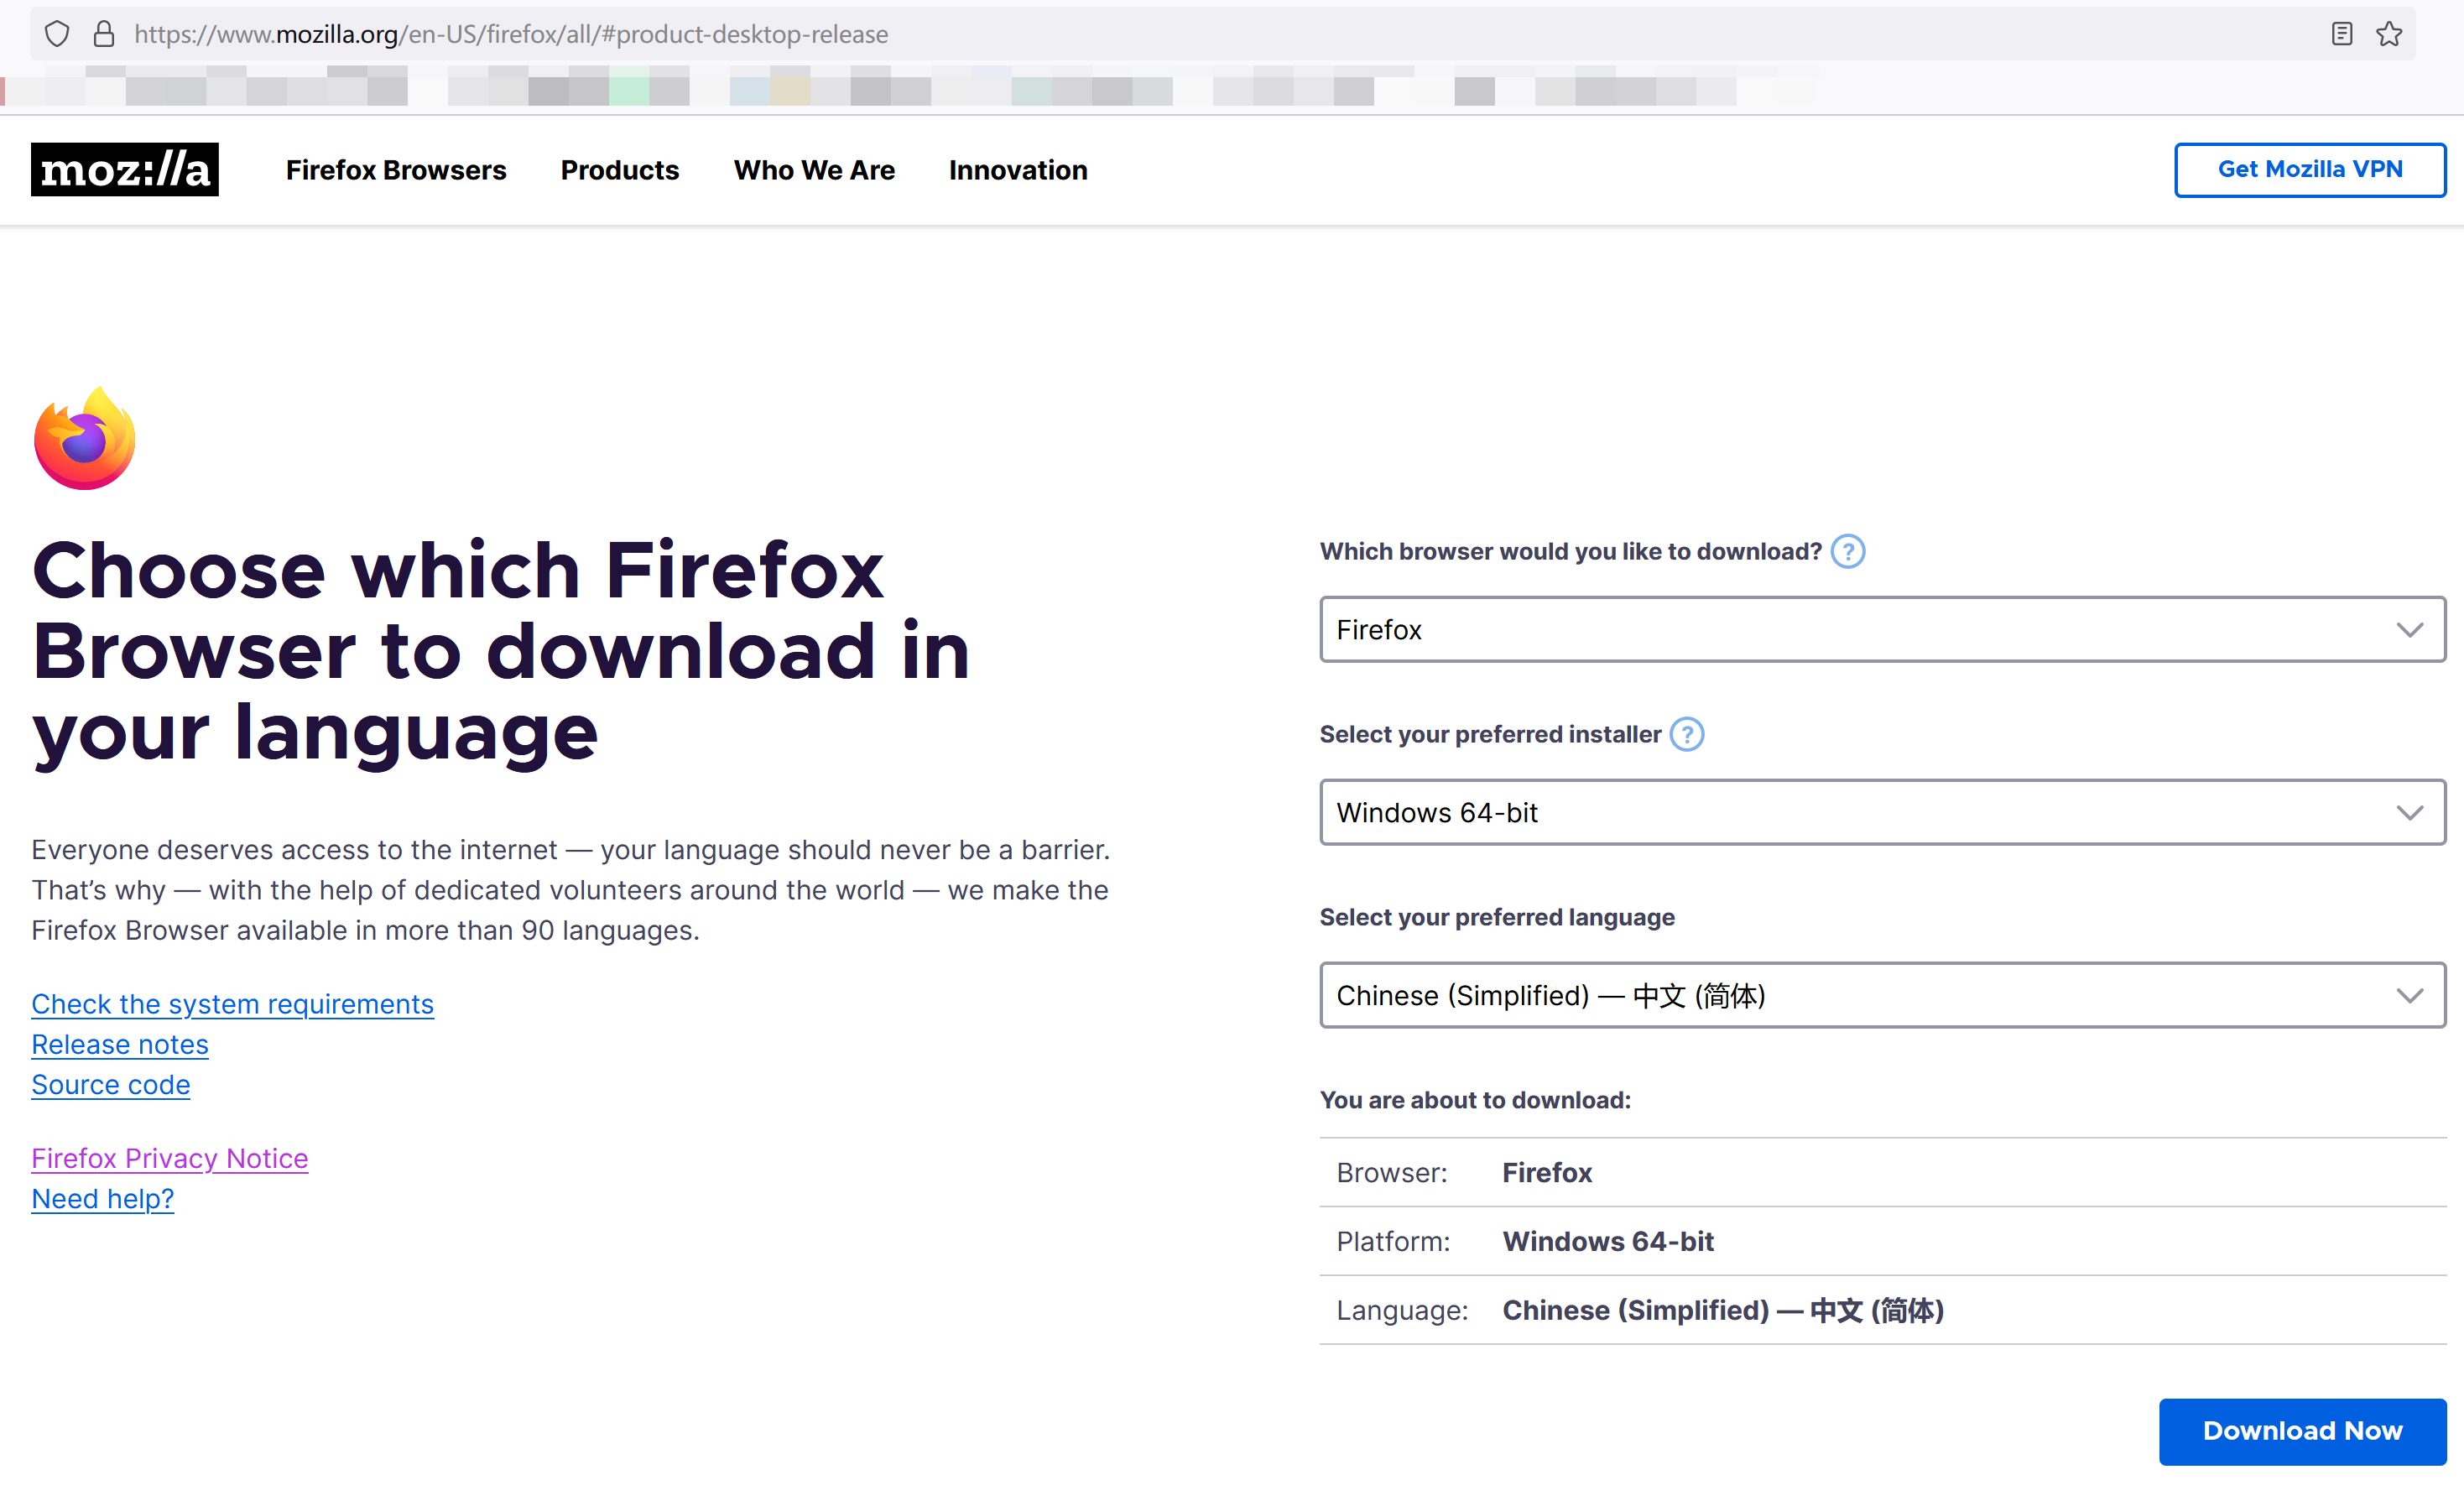This screenshot has width=2464, height=1501.
Task: Open the installer dropdown showing Windows 64-bit
Action: click(x=1880, y=812)
